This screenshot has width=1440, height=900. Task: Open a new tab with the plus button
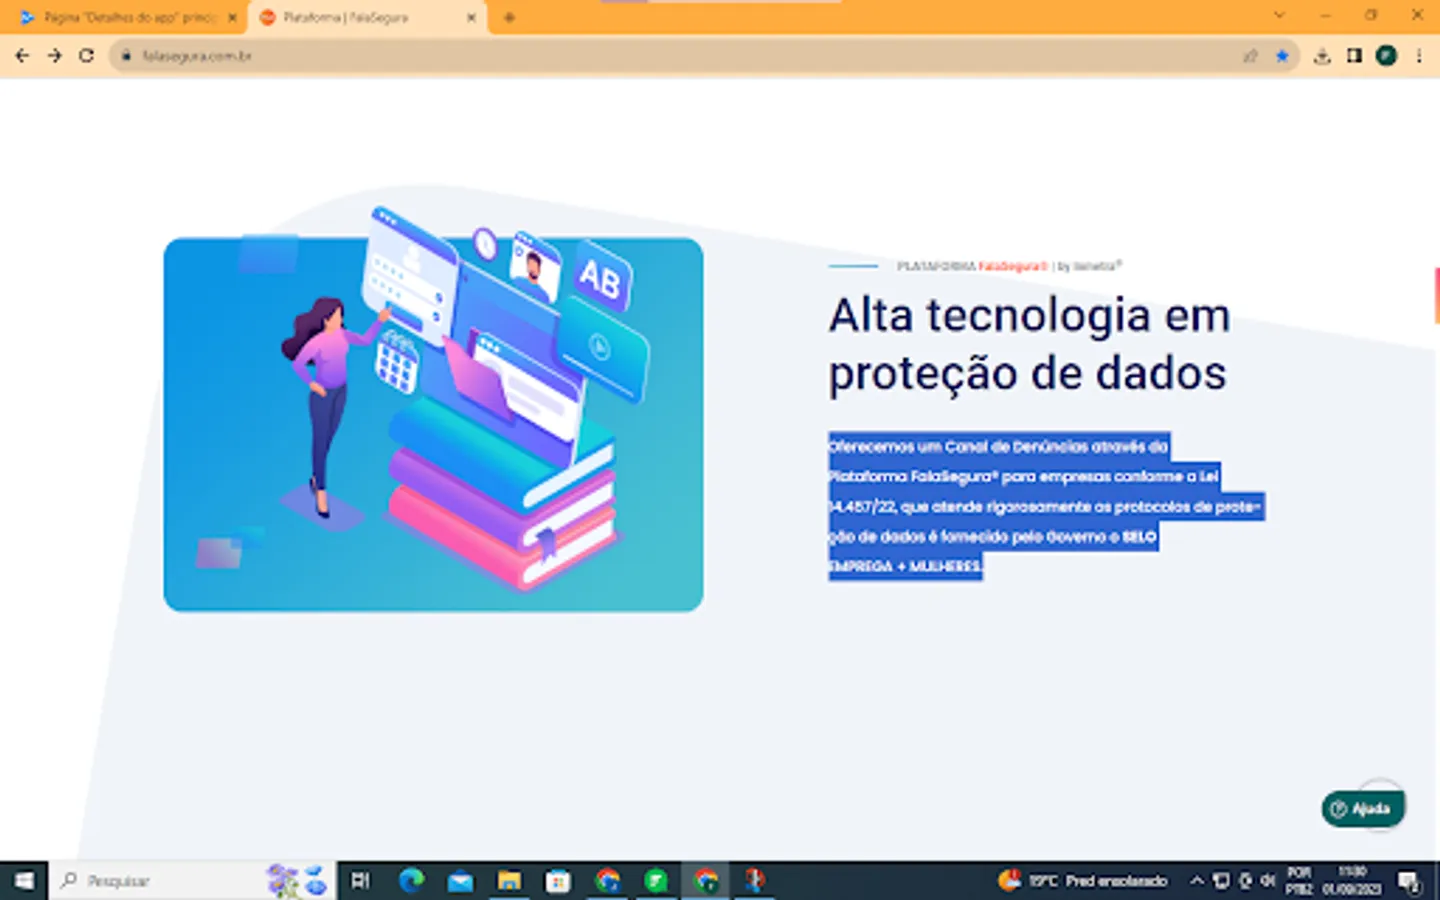coord(509,17)
